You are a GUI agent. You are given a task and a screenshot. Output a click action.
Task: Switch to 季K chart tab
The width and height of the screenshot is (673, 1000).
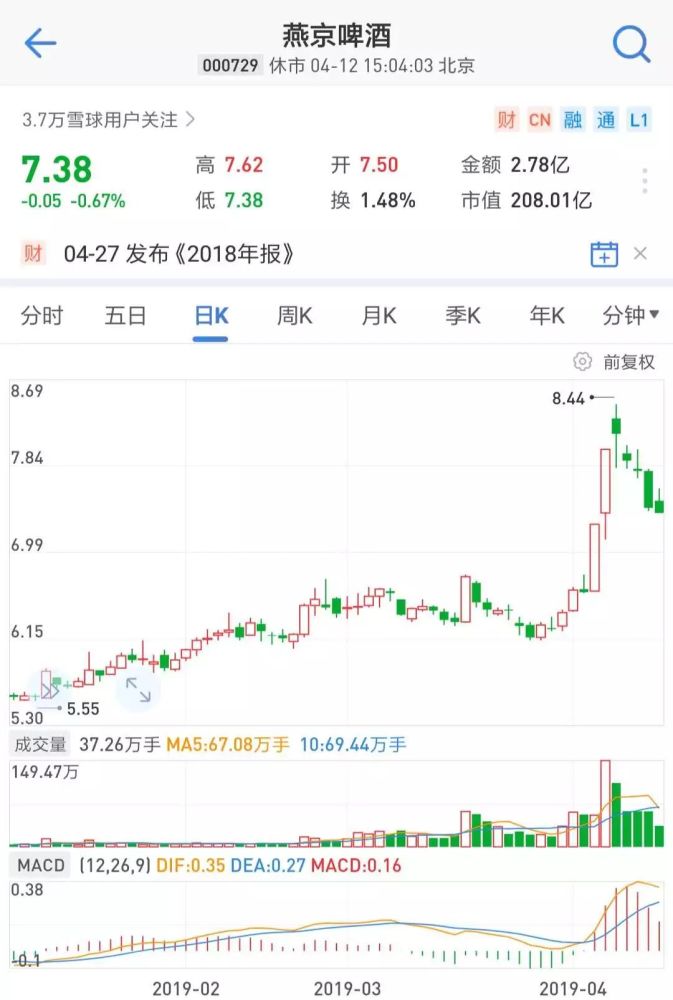click(463, 316)
